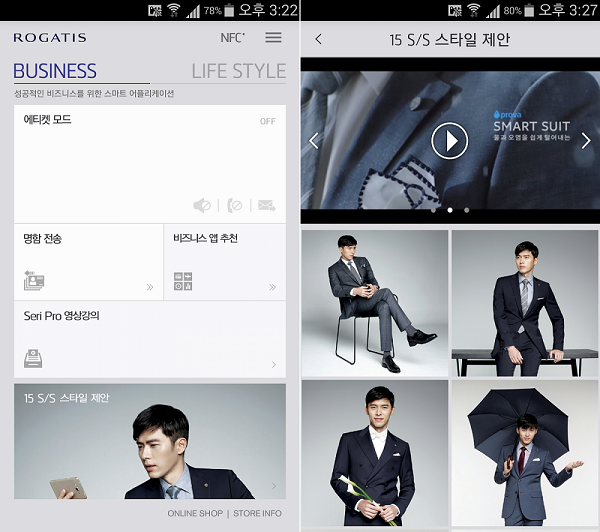The image size is (600, 532).
Task: Toggle 에티켓 모드 OFF switch
Action: tap(267, 121)
